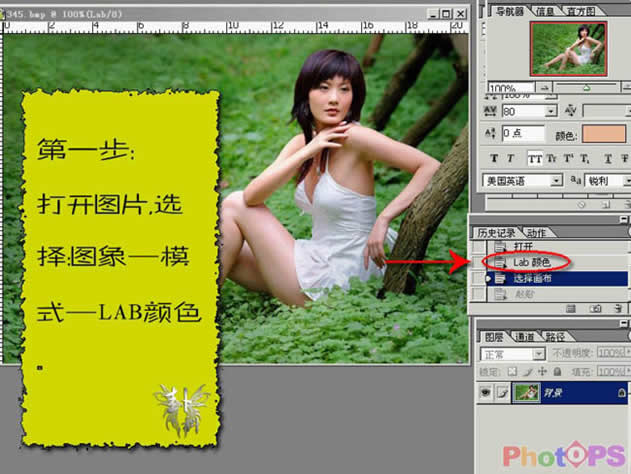Image resolution: width=631 pixels, height=474 pixels.
Task: Click the navigator zoom slider handle
Action: click(x=587, y=87)
